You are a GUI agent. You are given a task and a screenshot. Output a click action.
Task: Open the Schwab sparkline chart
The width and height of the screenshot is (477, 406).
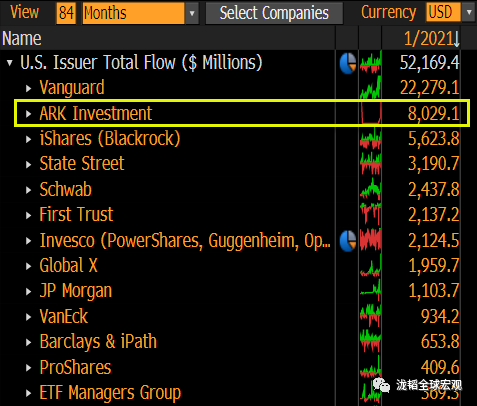370,189
